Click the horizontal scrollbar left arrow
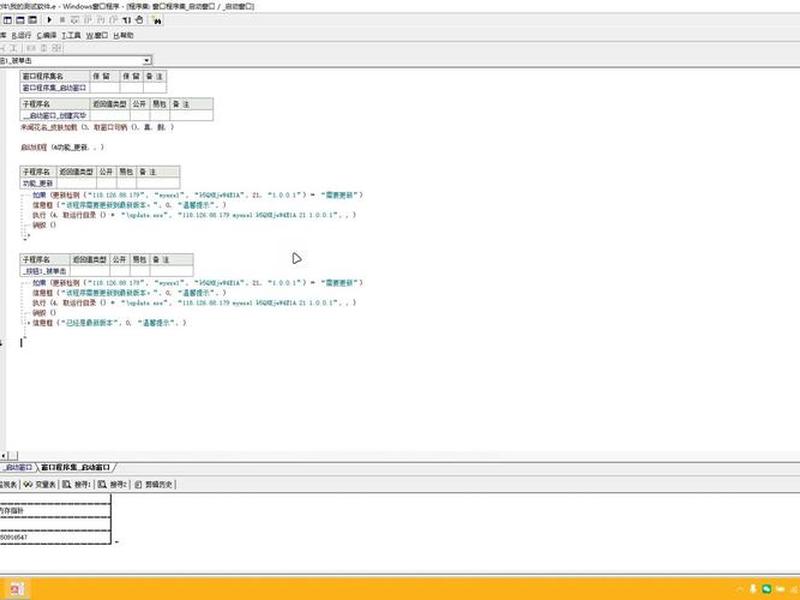Screen dimensions: 800x600 point(4,455)
